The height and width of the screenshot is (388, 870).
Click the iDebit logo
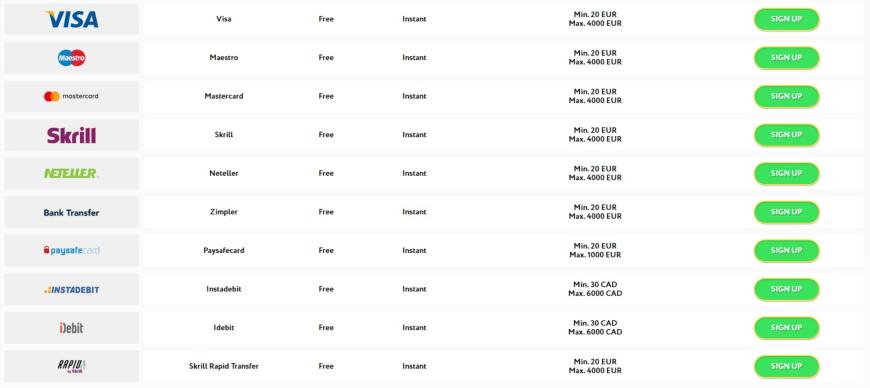[x=72, y=328]
